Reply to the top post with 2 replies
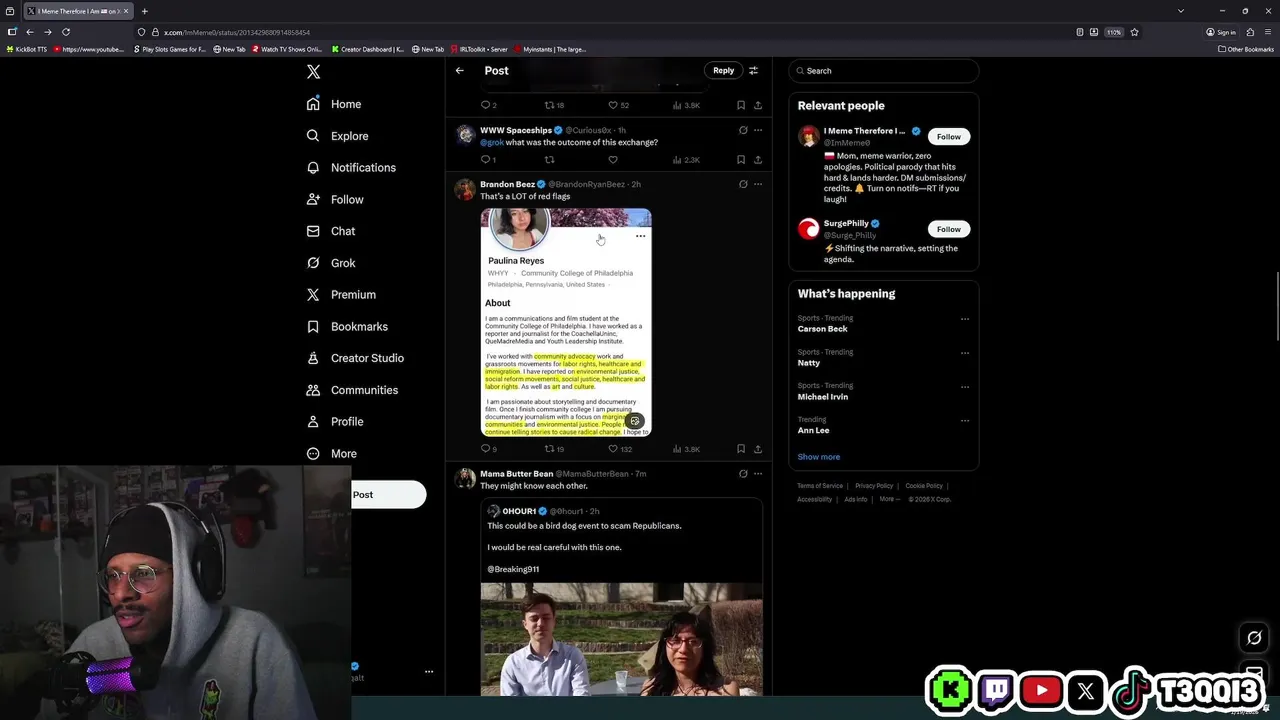Viewport: 1280px width, 720px height. click(x=488, y=105)
